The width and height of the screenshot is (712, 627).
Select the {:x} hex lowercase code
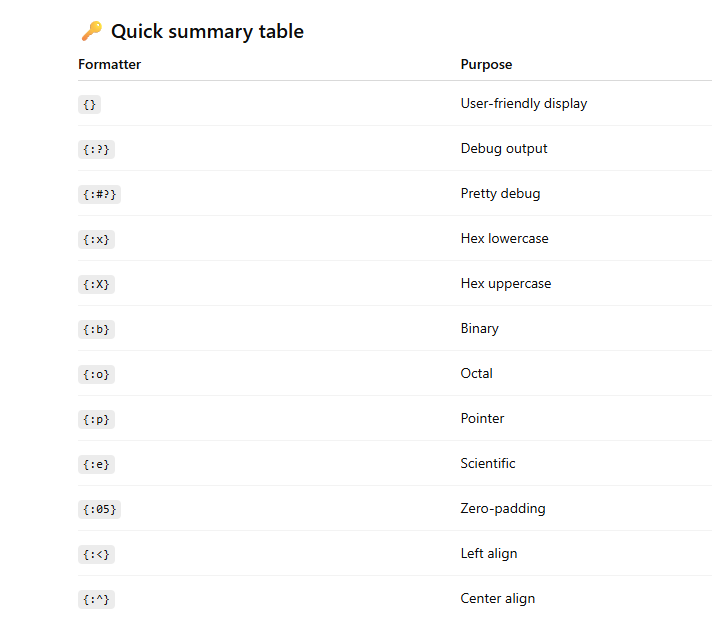(96, 239)
